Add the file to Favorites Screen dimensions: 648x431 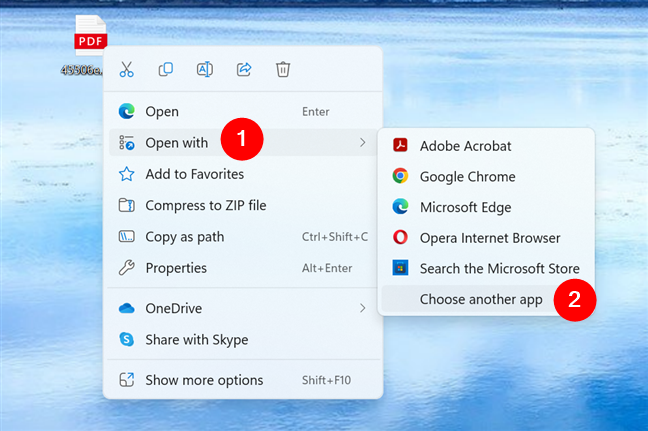(194, 174)
